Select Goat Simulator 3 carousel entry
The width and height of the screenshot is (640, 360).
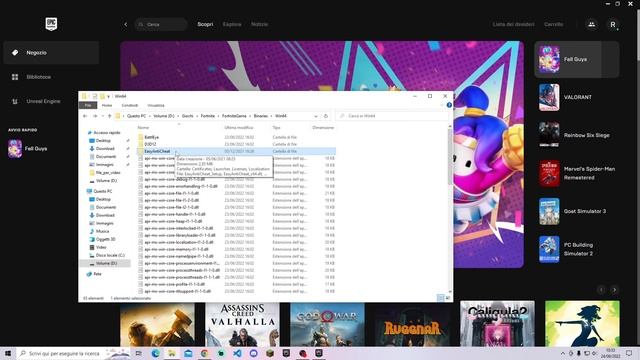coord(577,211)
